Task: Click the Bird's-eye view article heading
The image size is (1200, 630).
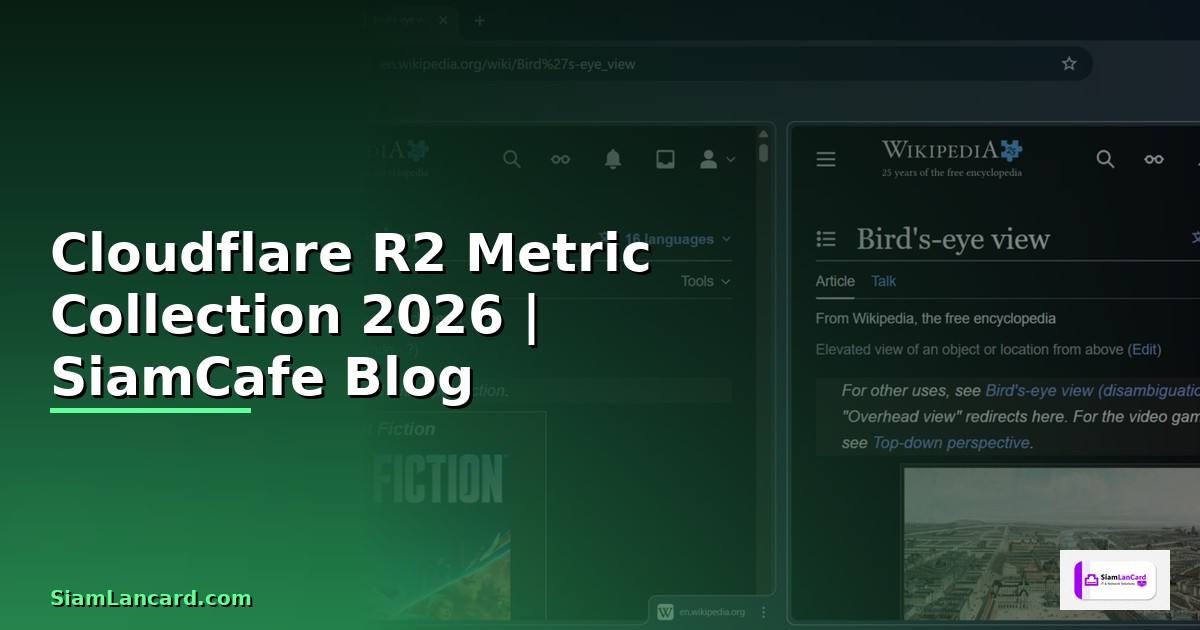Action: click(x=953, y=239)
